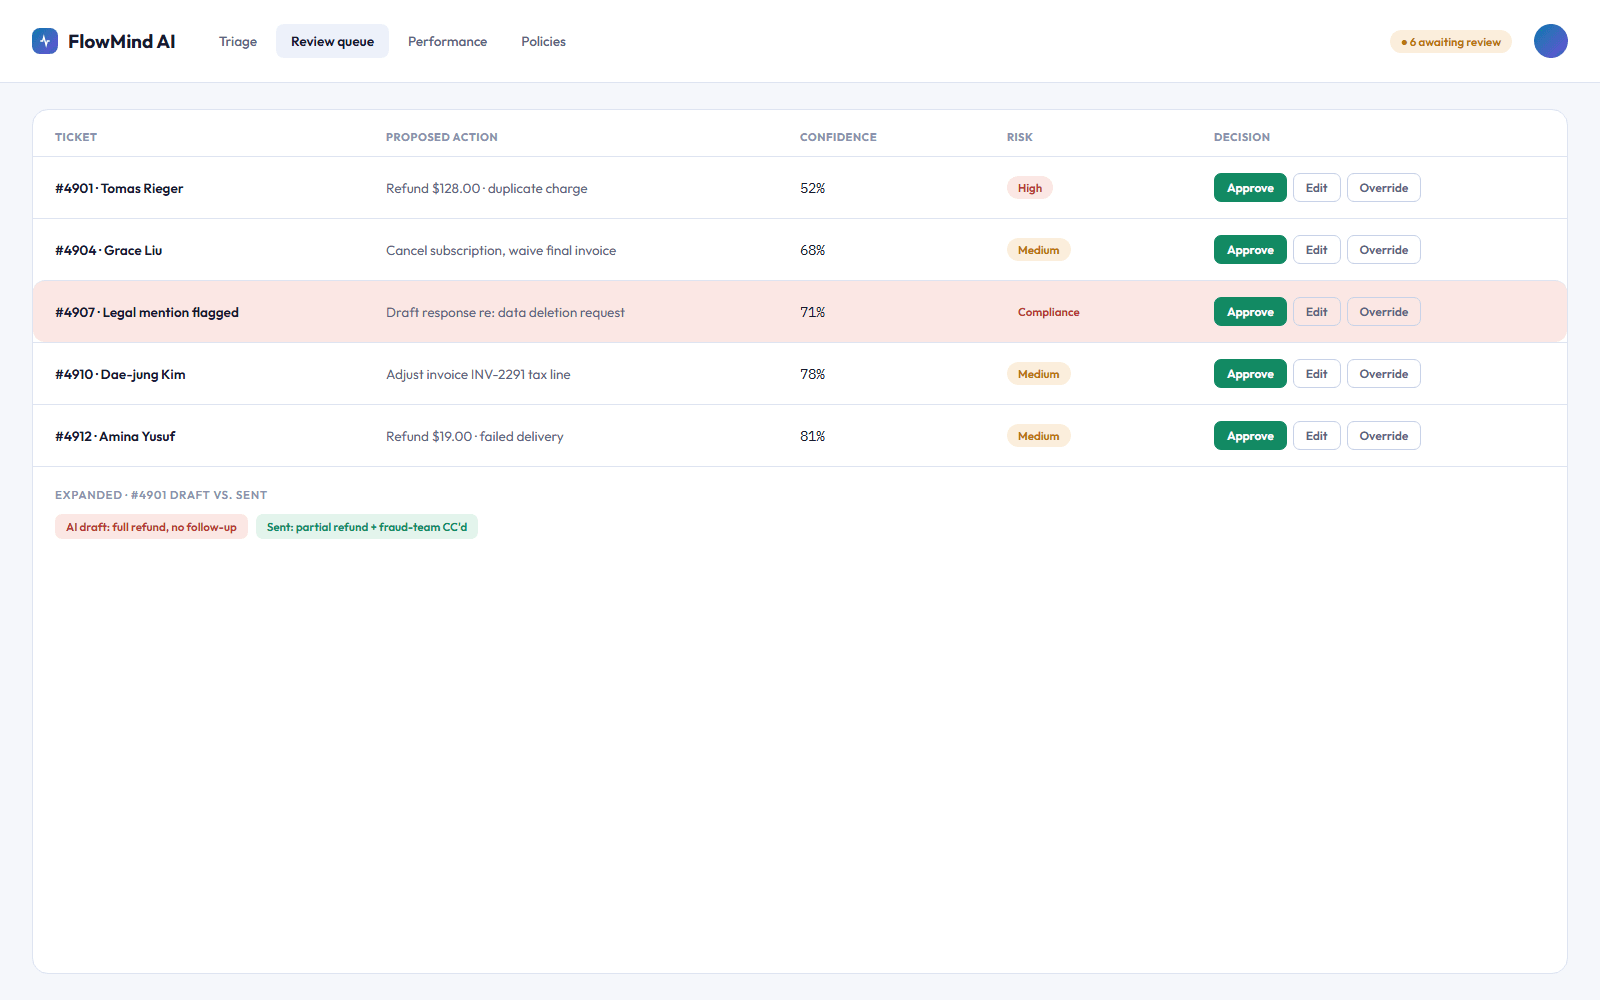This screenshot has width=1600, height=1000.
Task: Click the FlowMind AI brand name
Action: (121, 41)
